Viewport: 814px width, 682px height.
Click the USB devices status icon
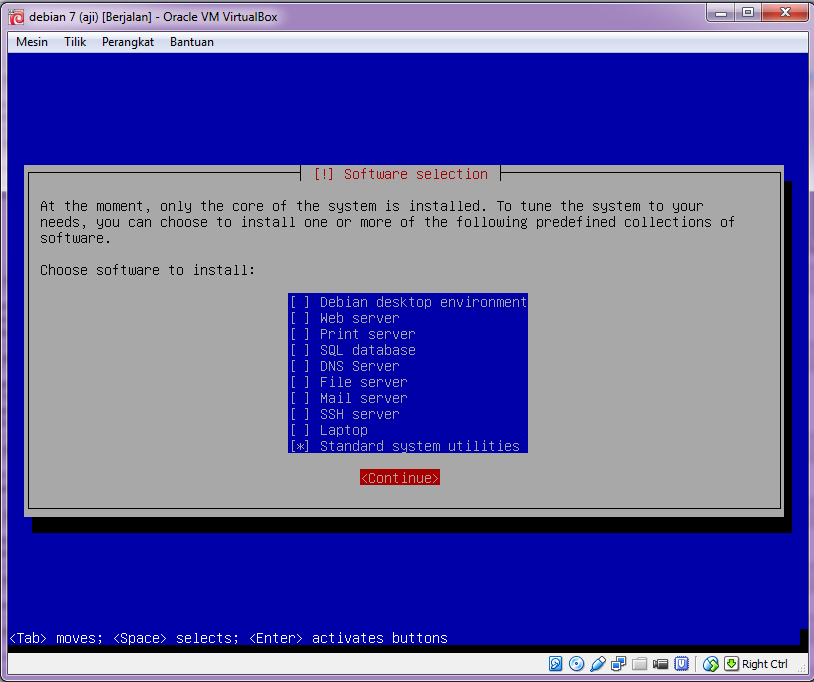pos(598,663)
